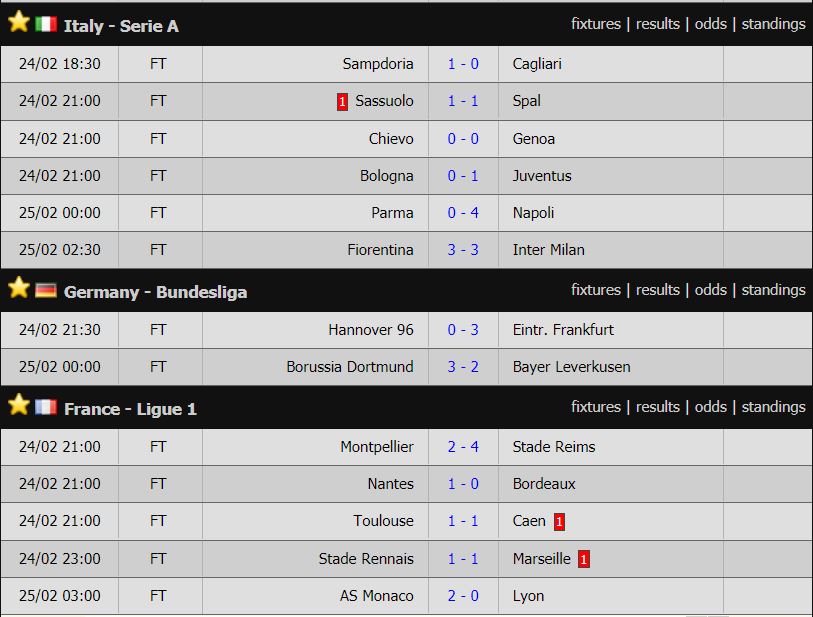Image resolution: width=813 pixels, height=617 pixels.
Task: Click Caen's red card icon
Action: (559, 522)
